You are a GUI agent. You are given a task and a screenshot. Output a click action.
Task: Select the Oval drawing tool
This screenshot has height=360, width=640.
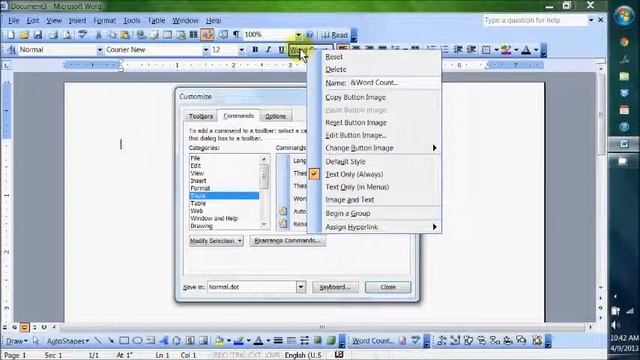(138, 340)
